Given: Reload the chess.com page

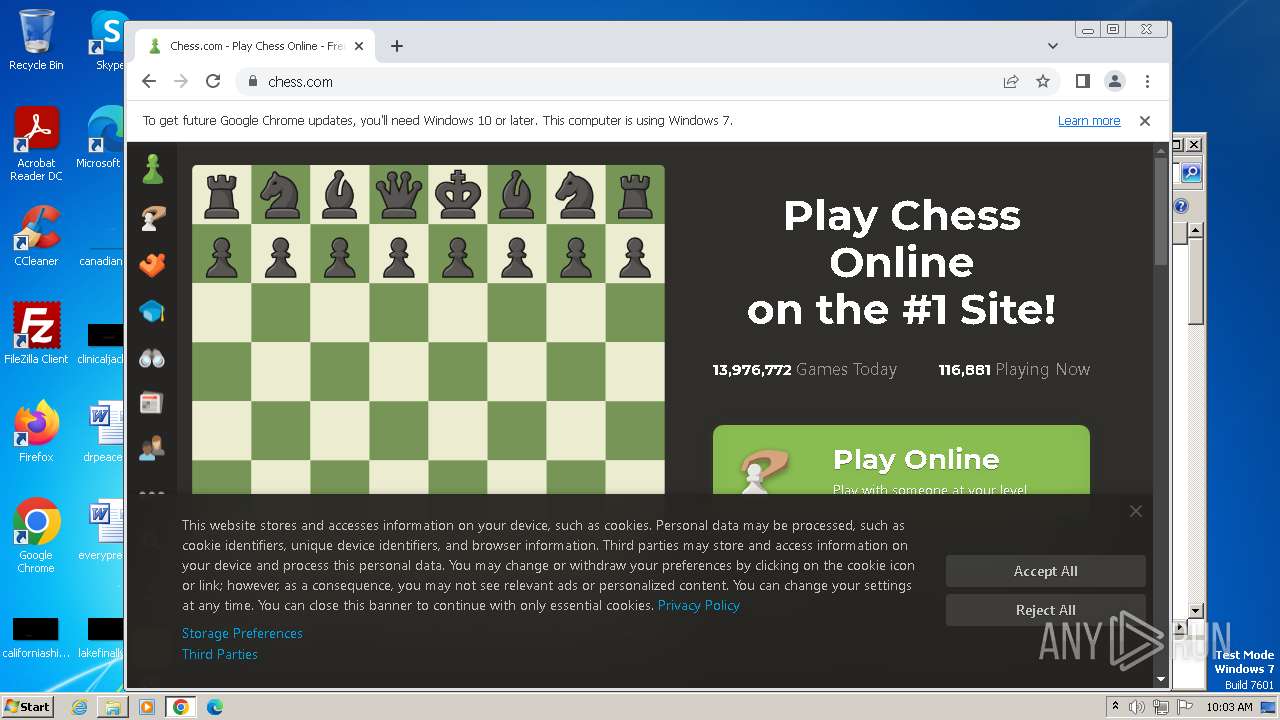Looking at the screenshot, I should pos(212,81).
